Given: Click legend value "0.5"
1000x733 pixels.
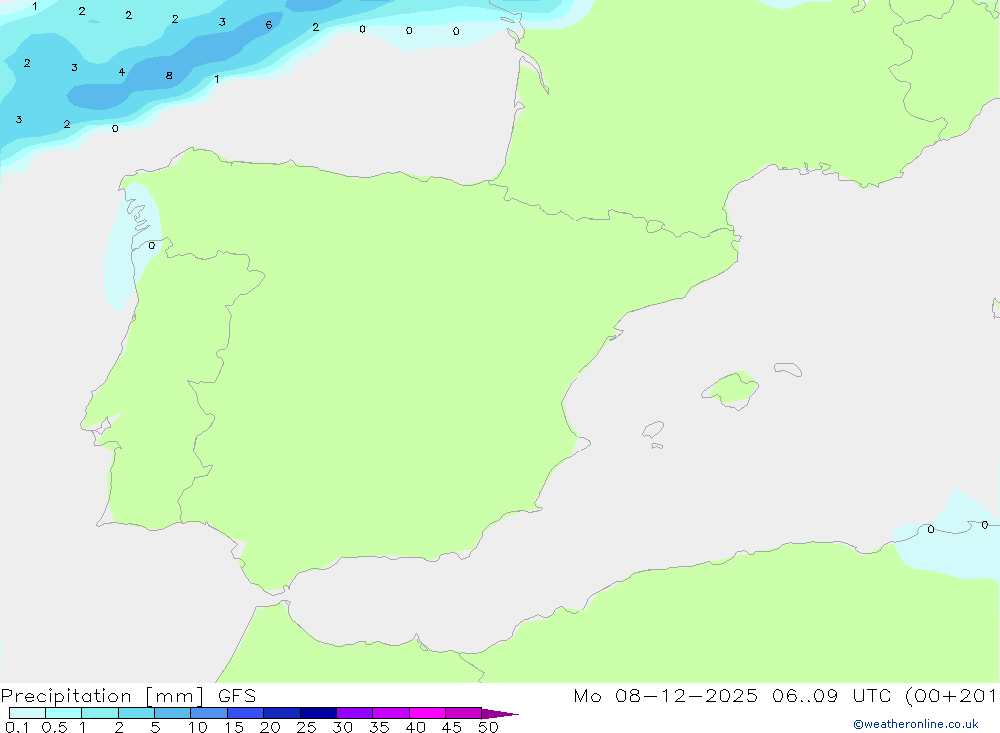Looking at the screenshot, I should [54, 727].
